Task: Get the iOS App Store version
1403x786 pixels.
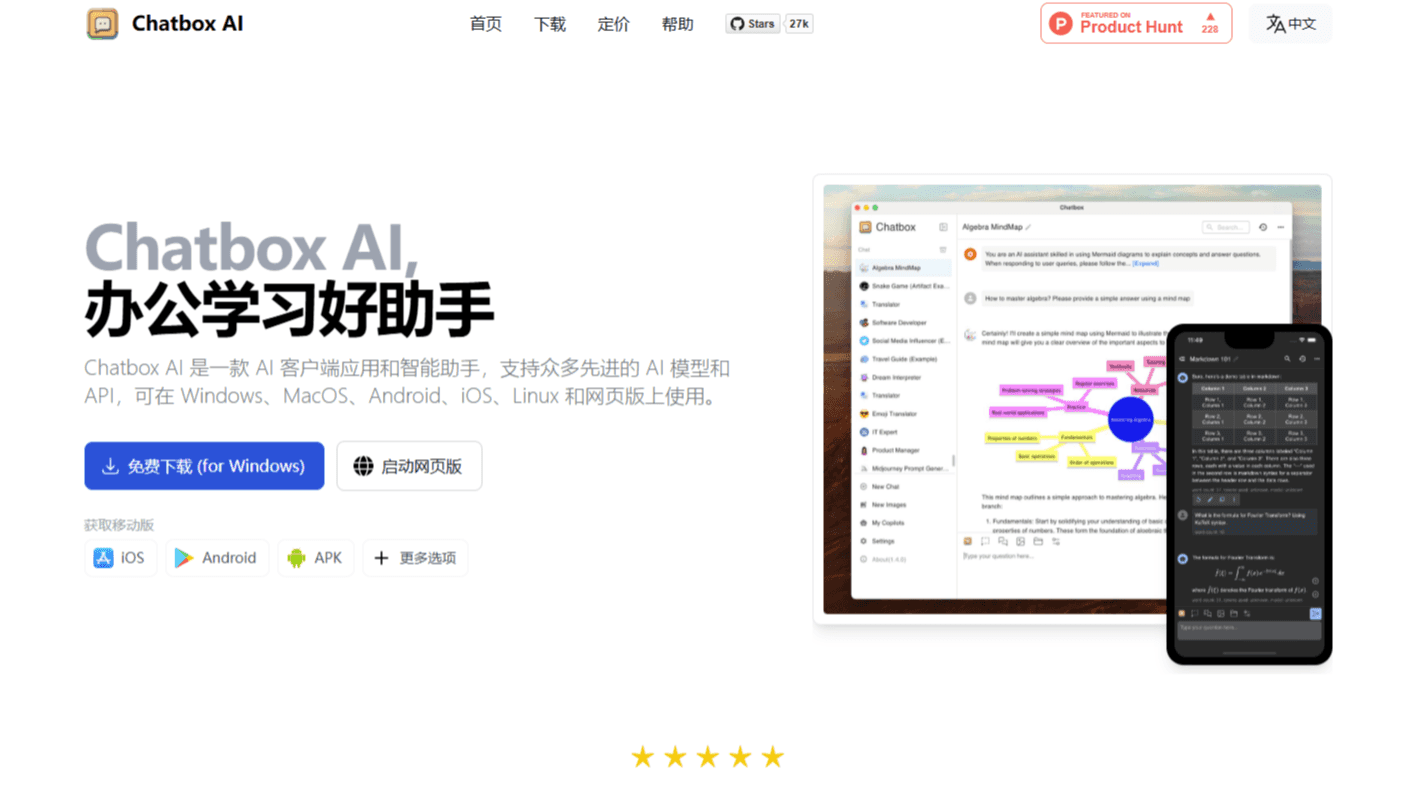Action: (x=120, y=558)
